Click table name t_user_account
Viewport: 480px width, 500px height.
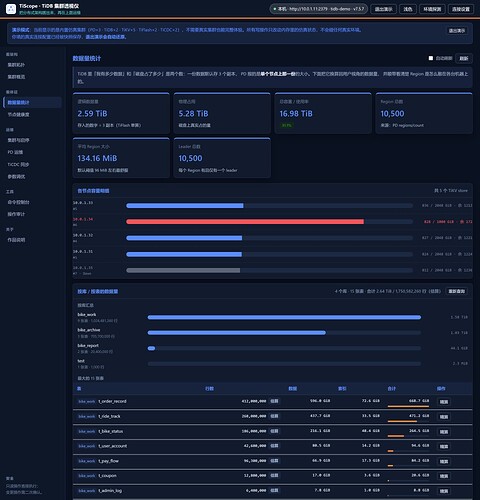(113, 446)
